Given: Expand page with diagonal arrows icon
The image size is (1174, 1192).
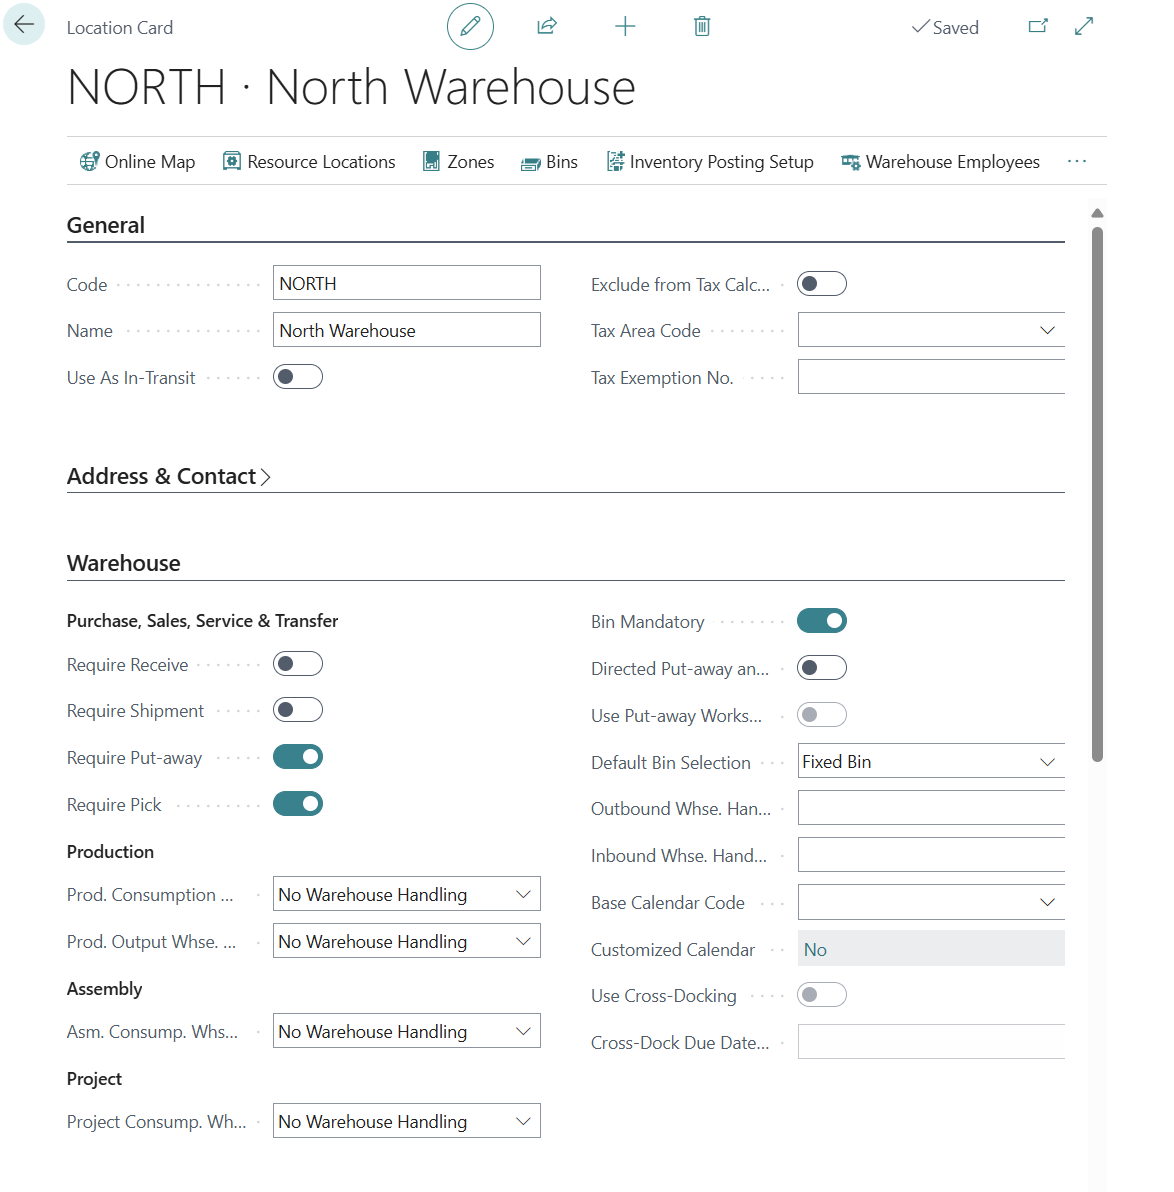Looking at the screenshot, I should 1084,27.
